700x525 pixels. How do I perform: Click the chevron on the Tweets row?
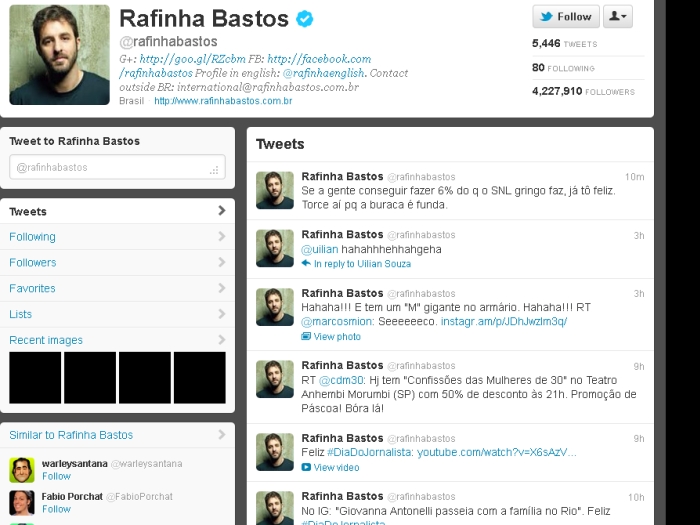click(x=221, y=211)
